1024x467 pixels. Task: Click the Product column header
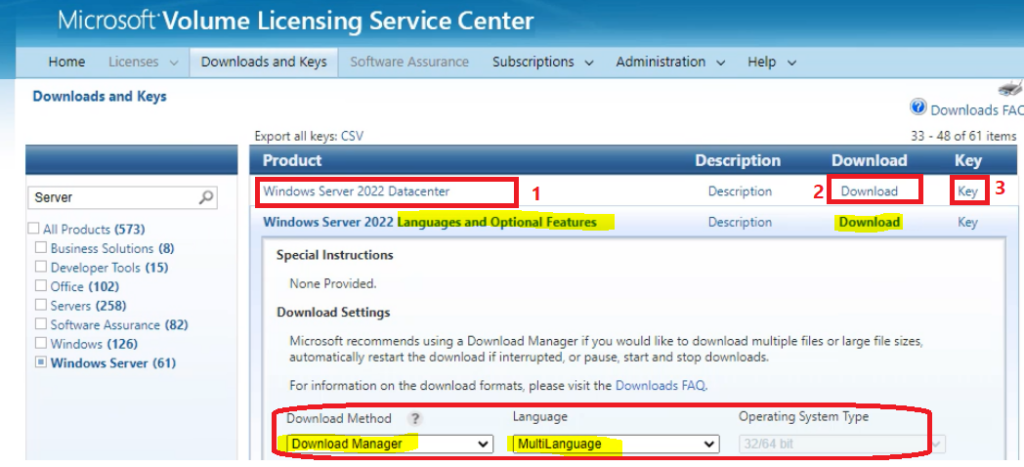click(292, 160)
